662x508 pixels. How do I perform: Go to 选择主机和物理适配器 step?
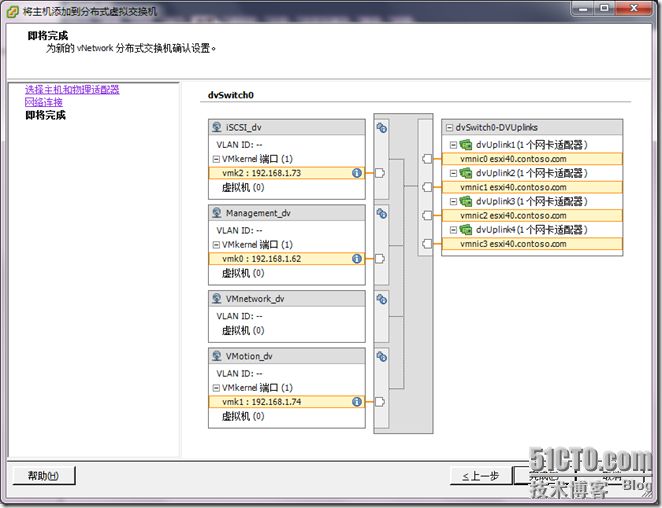point(72,90)
